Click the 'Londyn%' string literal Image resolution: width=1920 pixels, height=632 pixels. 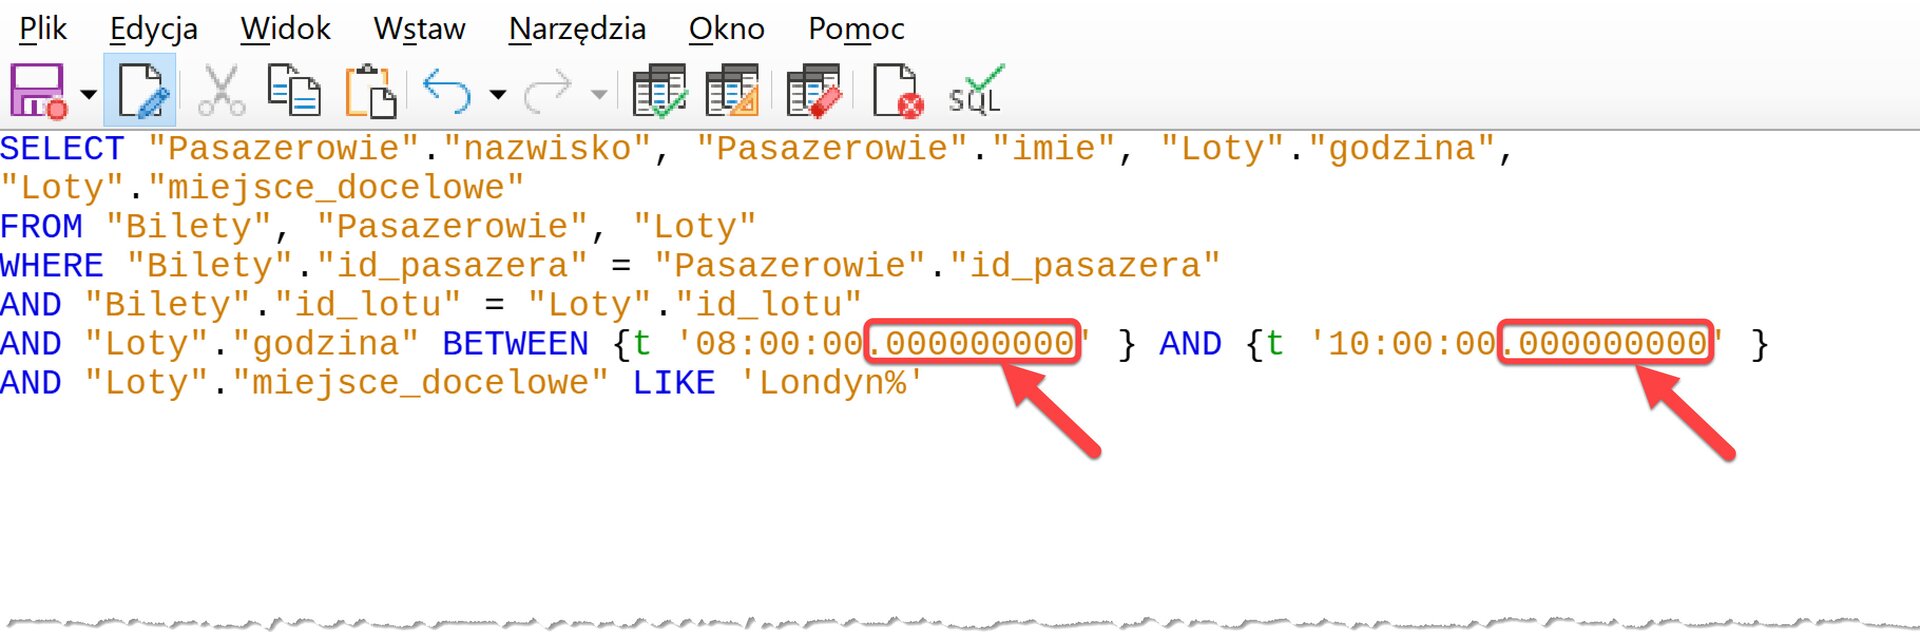[832, 382]
